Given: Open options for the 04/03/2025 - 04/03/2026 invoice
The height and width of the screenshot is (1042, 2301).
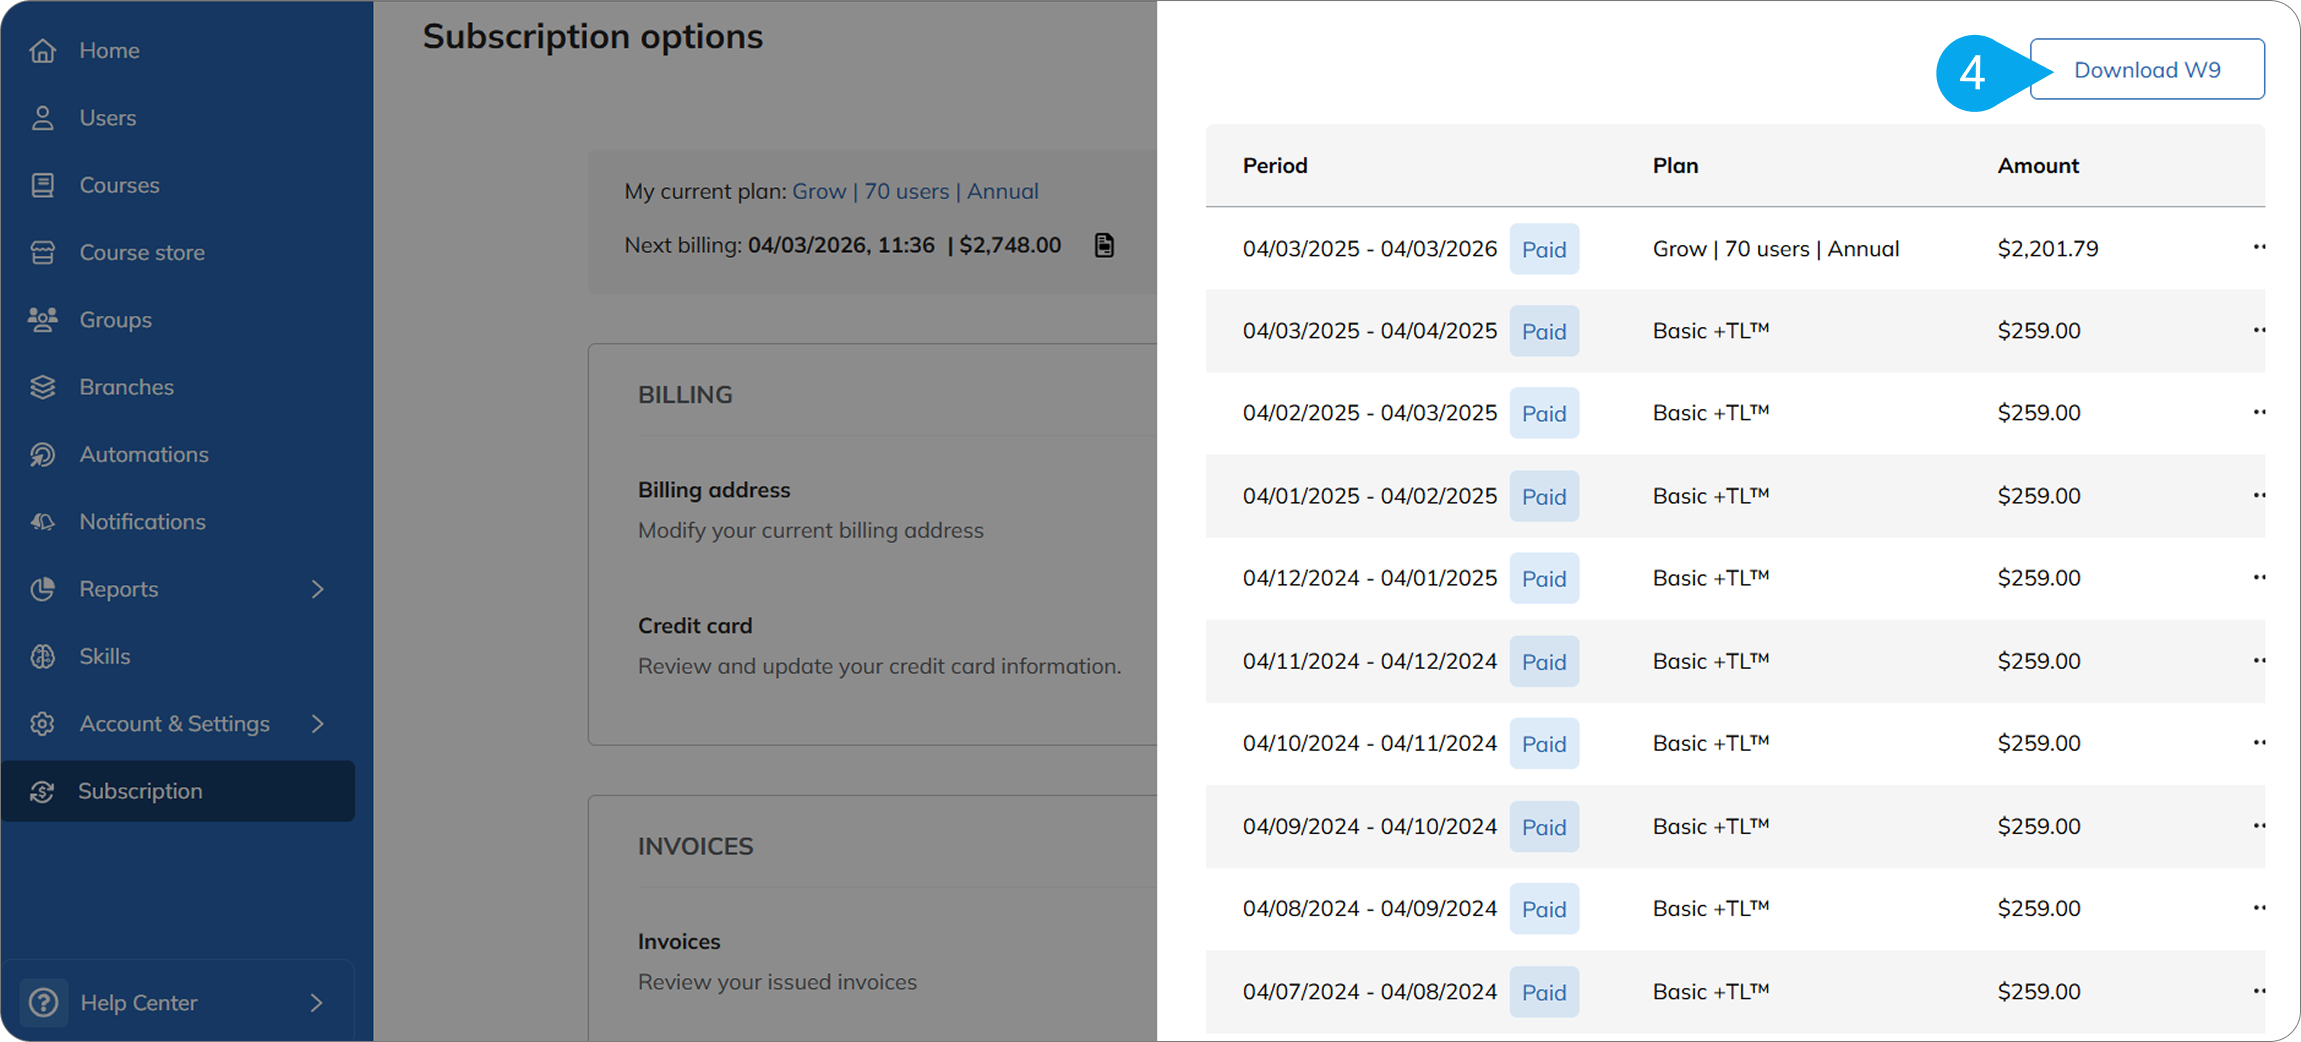Looking at the screenshot, I should click(x=2259, y=247).
